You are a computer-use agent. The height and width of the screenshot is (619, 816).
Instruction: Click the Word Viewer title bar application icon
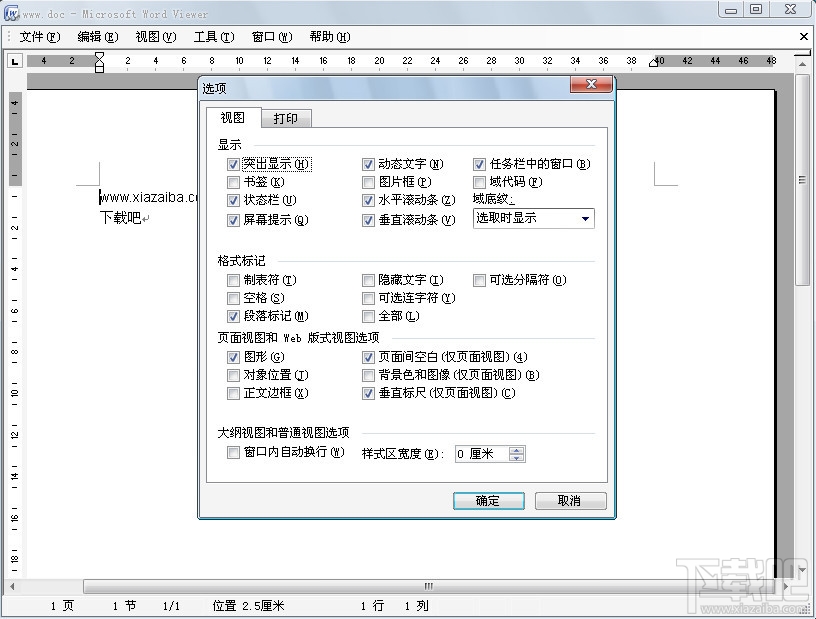click(x=11, y=11)
